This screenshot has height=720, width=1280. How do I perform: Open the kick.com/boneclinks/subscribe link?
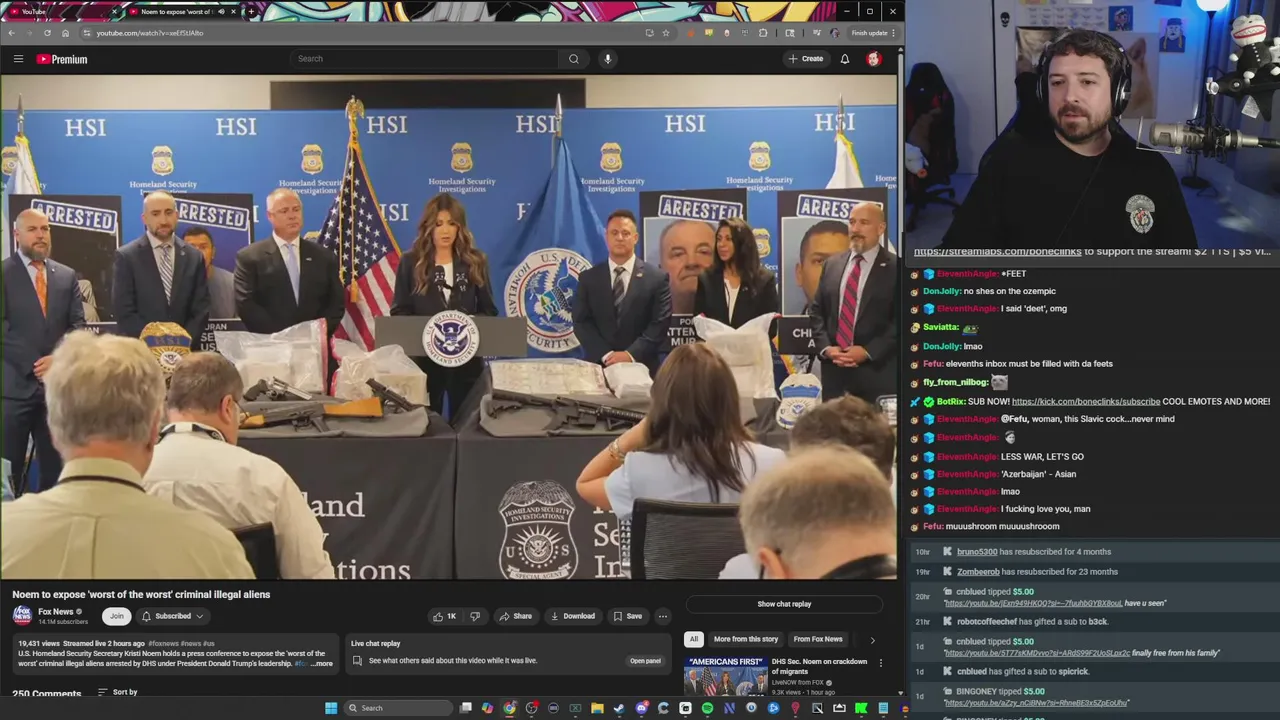(1086, 402)
